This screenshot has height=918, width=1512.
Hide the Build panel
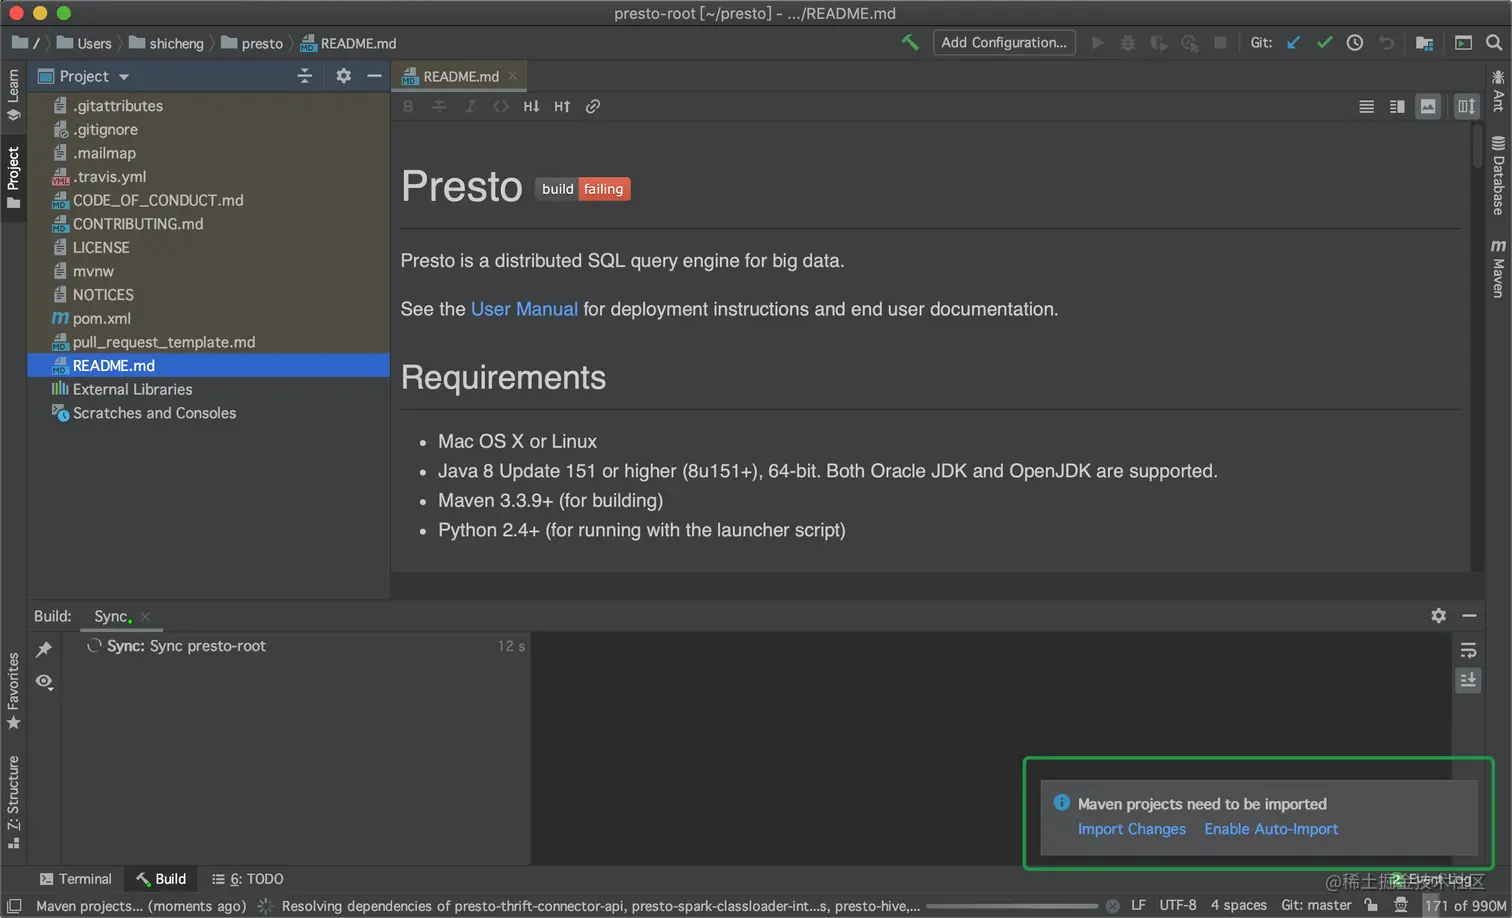click(x=1469, y=616)
